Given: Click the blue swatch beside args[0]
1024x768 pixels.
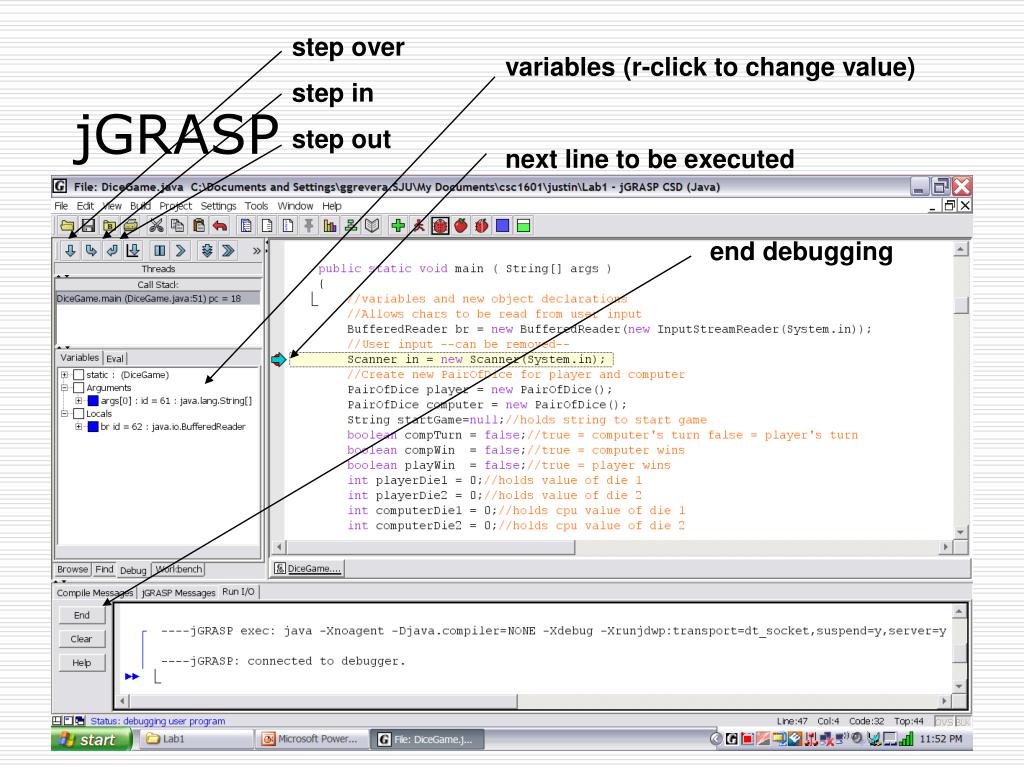Looking at the screenshot, I should [93, 401].
